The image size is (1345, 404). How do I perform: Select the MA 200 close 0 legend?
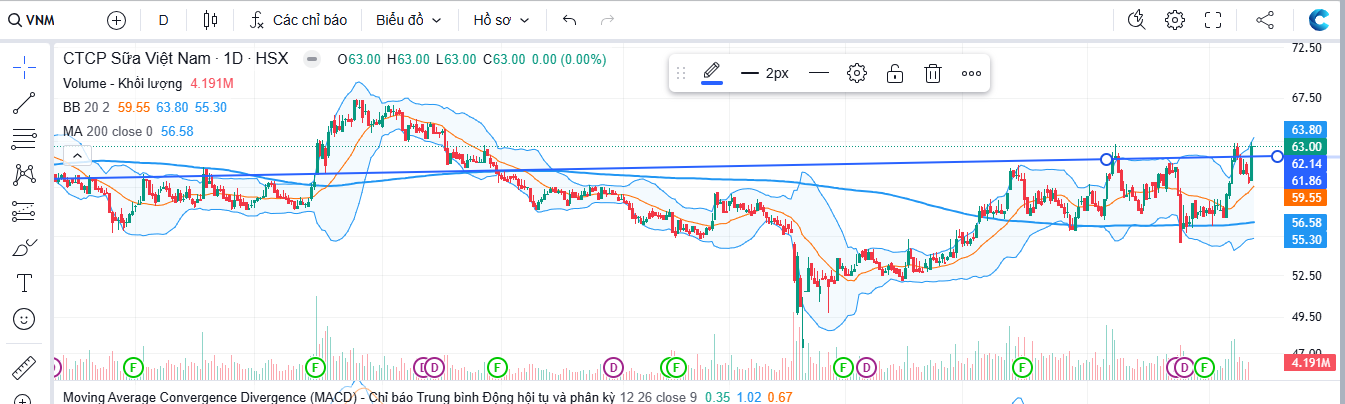(x=107, y=131)
